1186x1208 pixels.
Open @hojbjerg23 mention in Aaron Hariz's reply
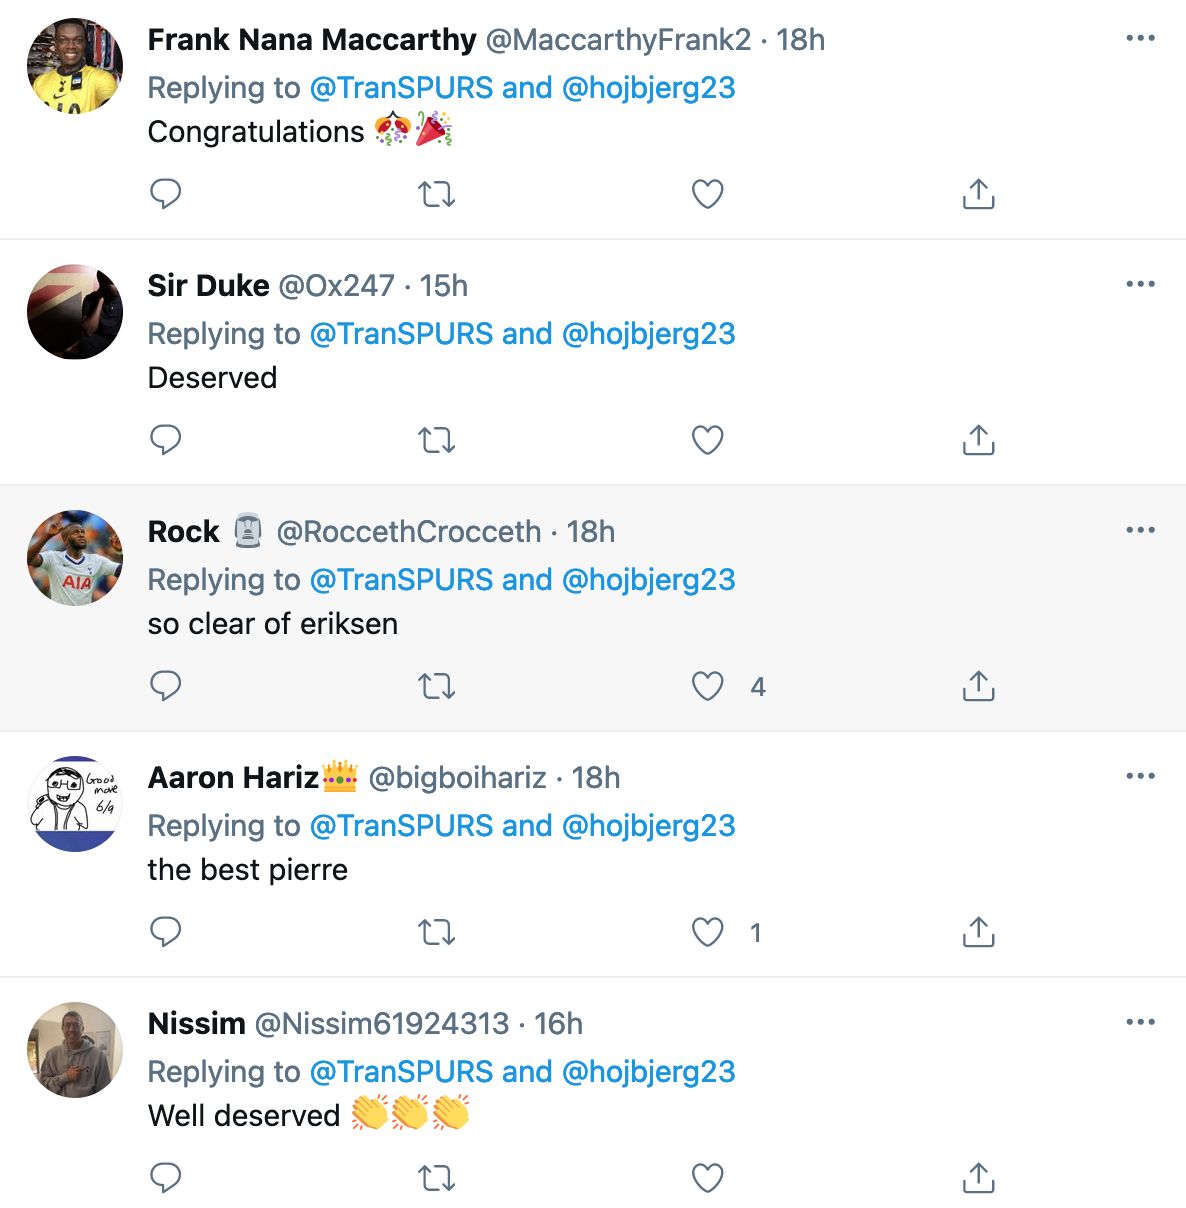pyautogui.click(x=648, y=826)
